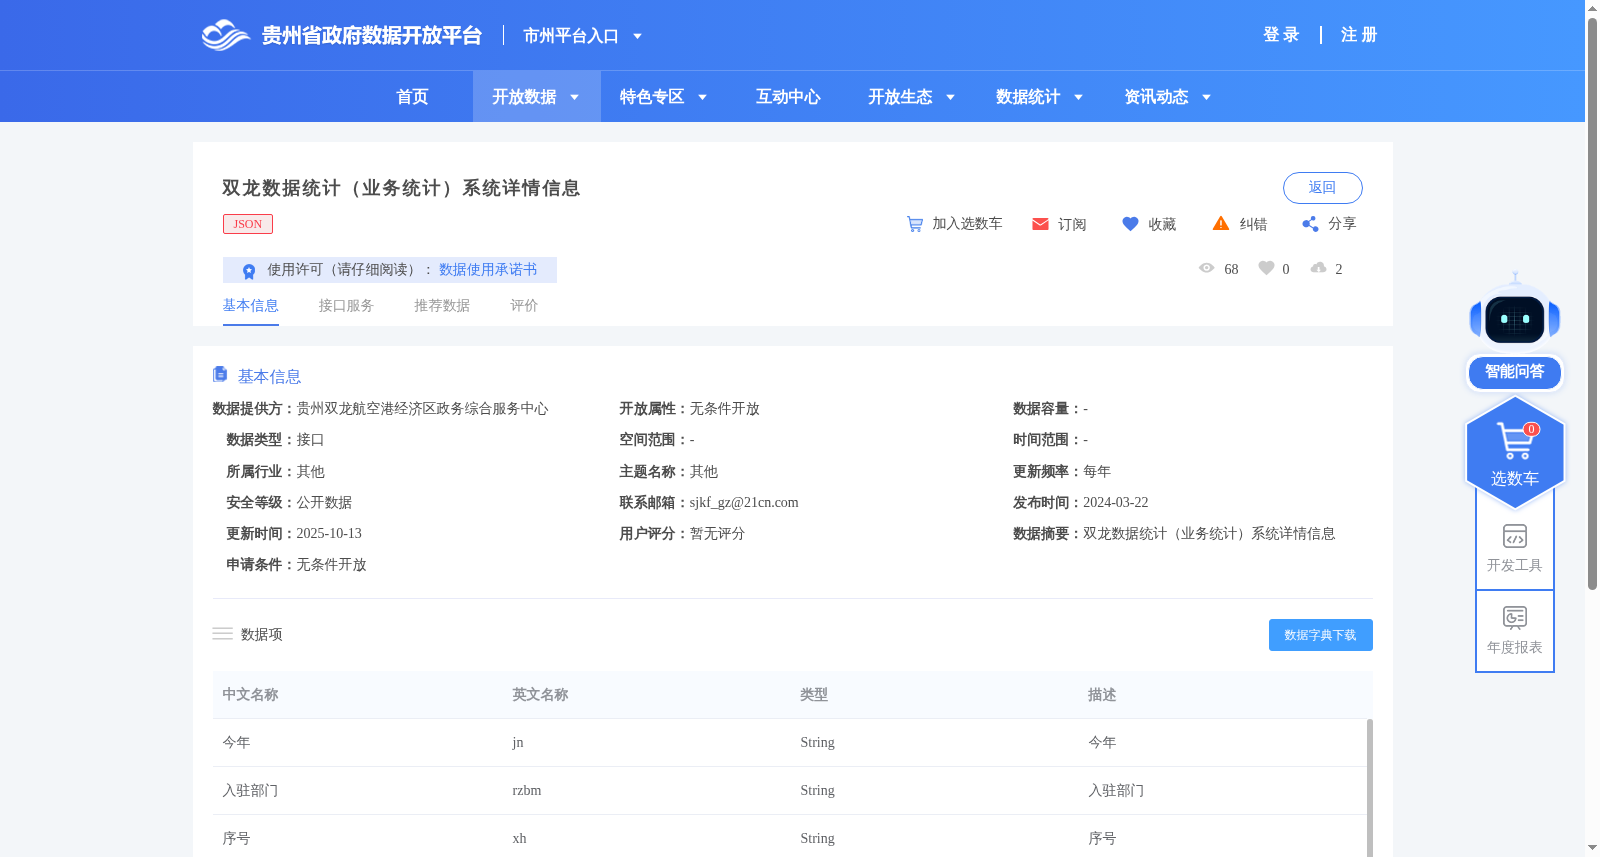
Task: Click the 数据项 list lines icon
Action: coord(222,634)
